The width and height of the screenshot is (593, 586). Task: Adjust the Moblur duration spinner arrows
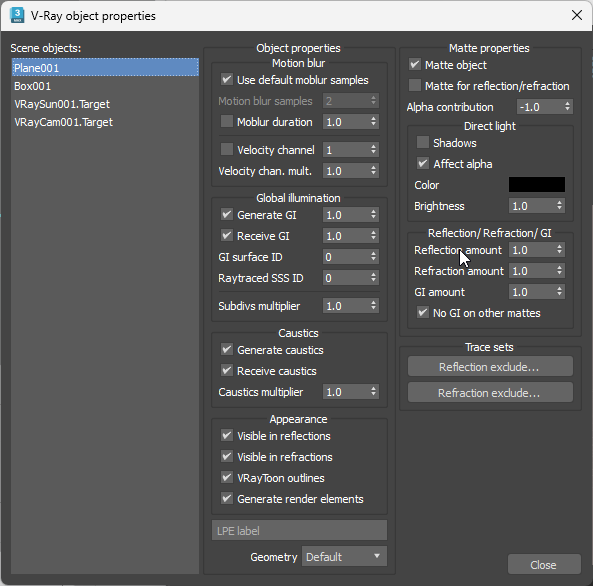click(x=373, y=121)
